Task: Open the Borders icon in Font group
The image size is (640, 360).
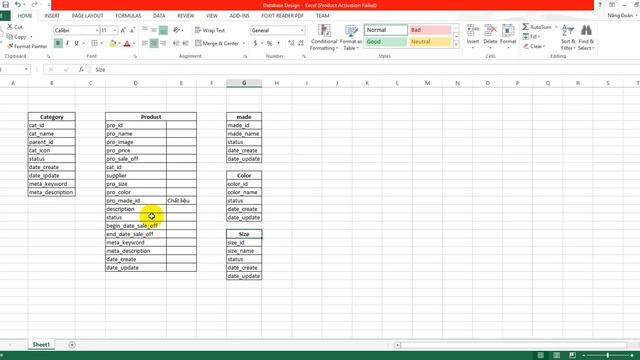Action: [x=94, y=43]
